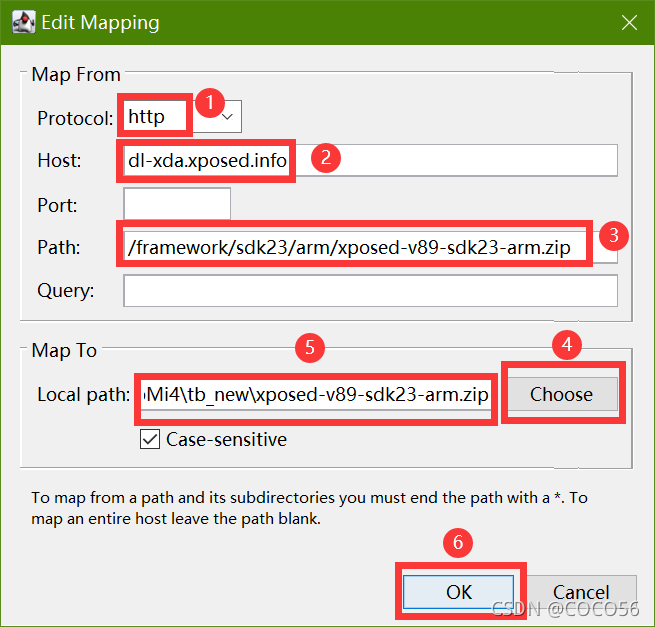Click the 'Protocol:' label text
The image size is (655, 627).
75,118
